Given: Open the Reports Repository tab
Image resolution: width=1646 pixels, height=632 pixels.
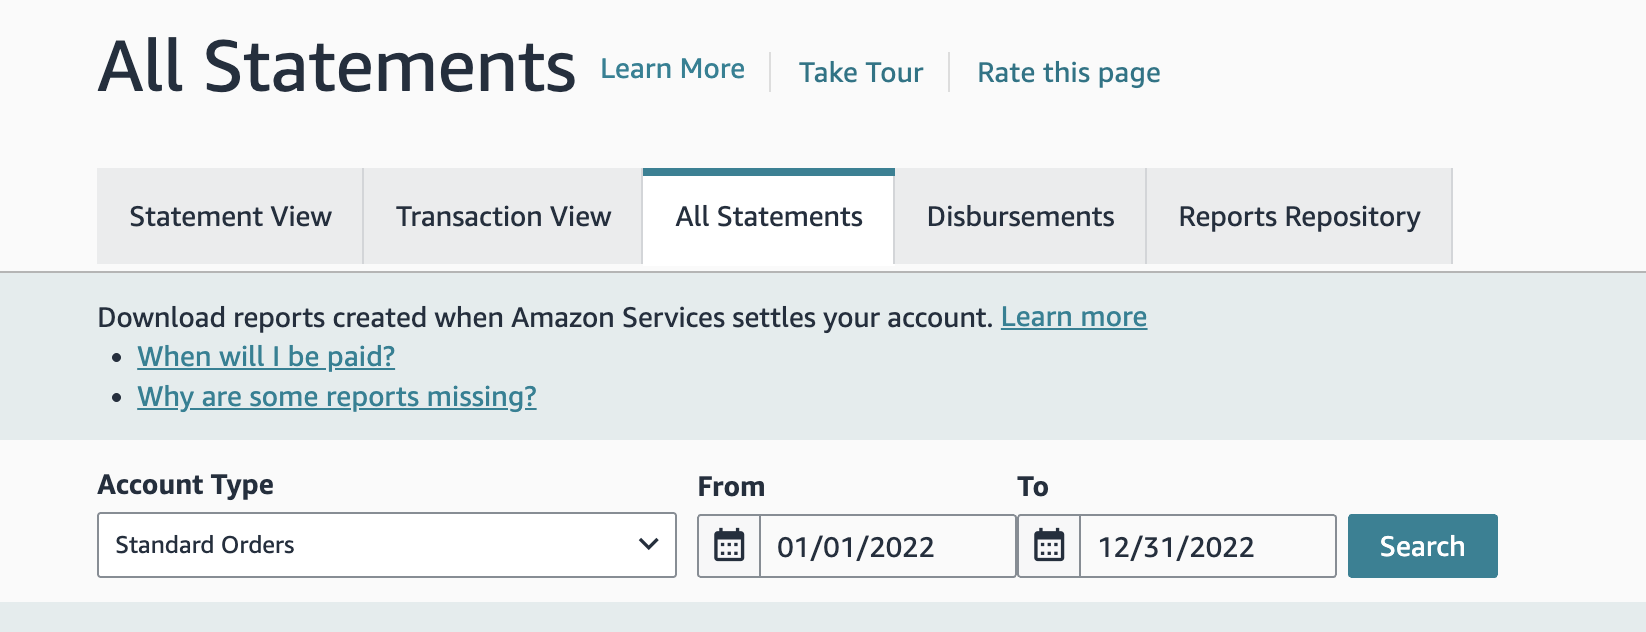Looking at the screenshot, I should [x=1299, y=217].
